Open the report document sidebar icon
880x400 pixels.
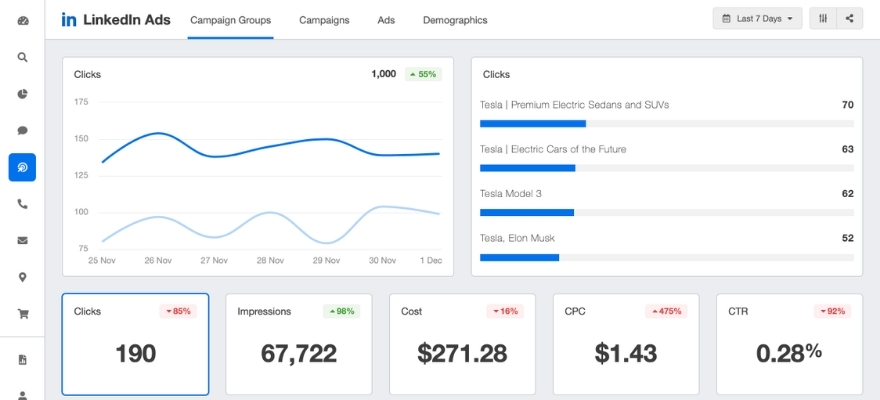22,360
